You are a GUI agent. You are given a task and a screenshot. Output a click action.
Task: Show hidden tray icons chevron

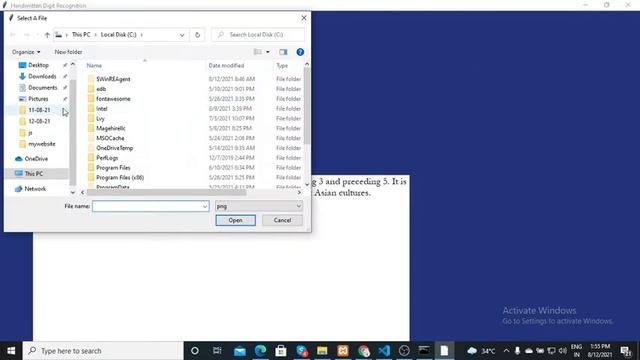pyautogui.click(x=507, y=351)
